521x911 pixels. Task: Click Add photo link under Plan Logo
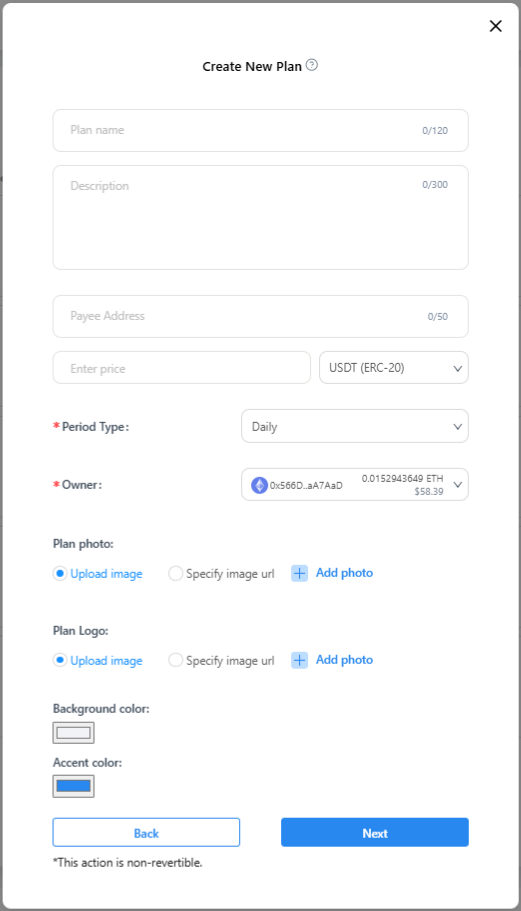tap(344, 660)
